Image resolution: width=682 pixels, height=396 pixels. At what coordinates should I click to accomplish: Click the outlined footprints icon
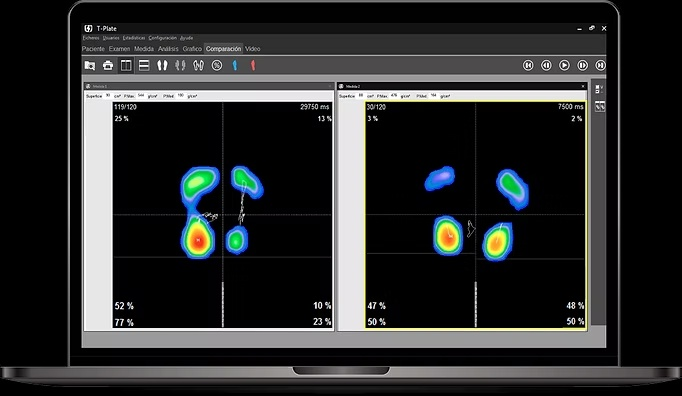(198, 65)
